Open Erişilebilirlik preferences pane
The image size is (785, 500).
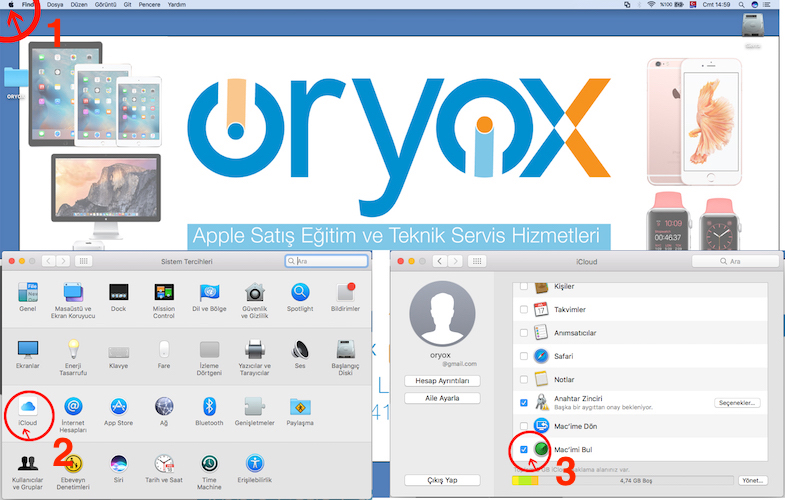pyautogui.click(x=254, y=468)
